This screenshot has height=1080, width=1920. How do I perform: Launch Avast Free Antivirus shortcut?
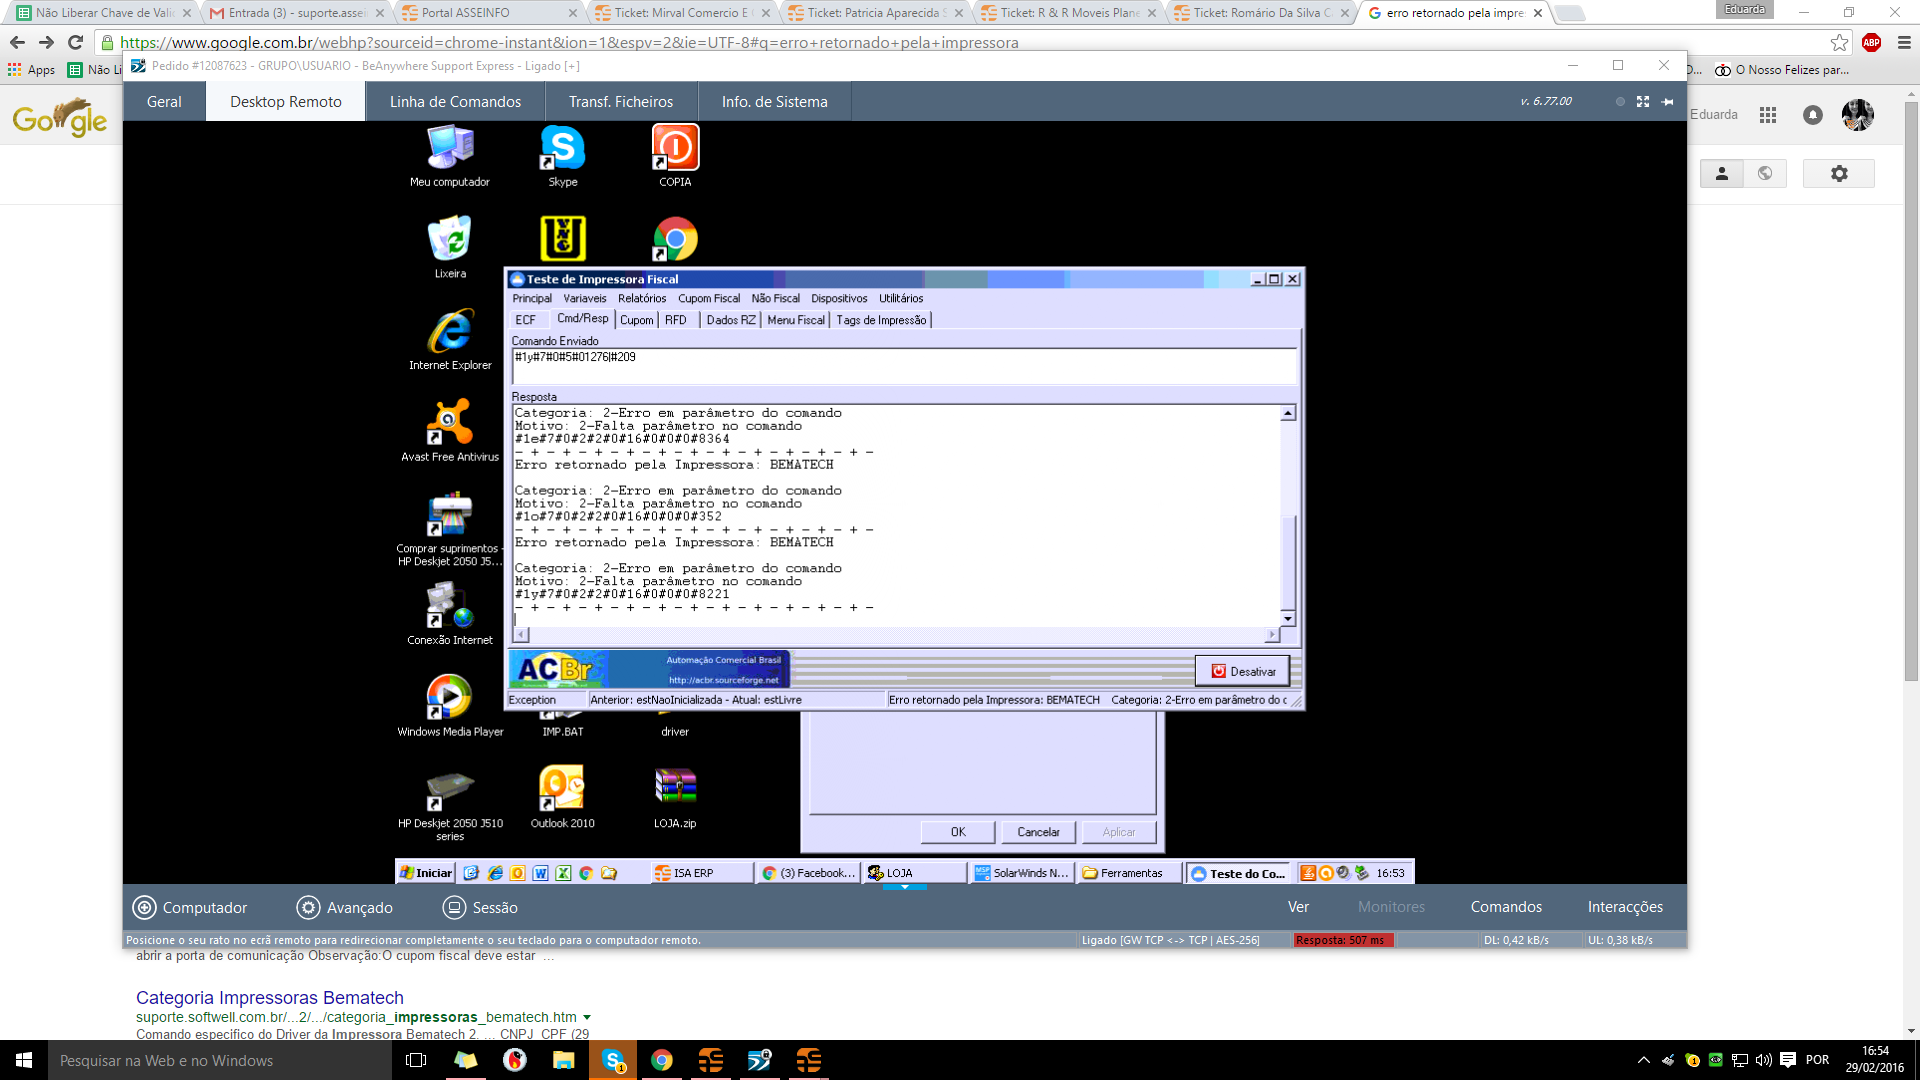[450, 431]
